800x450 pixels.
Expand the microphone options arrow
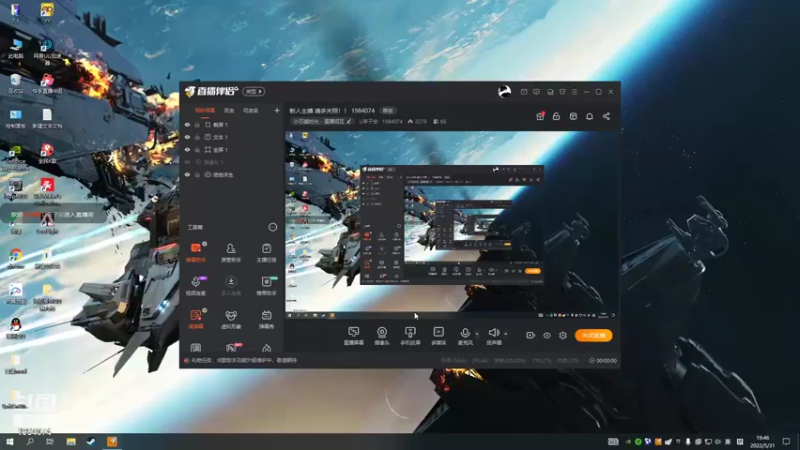477,334
